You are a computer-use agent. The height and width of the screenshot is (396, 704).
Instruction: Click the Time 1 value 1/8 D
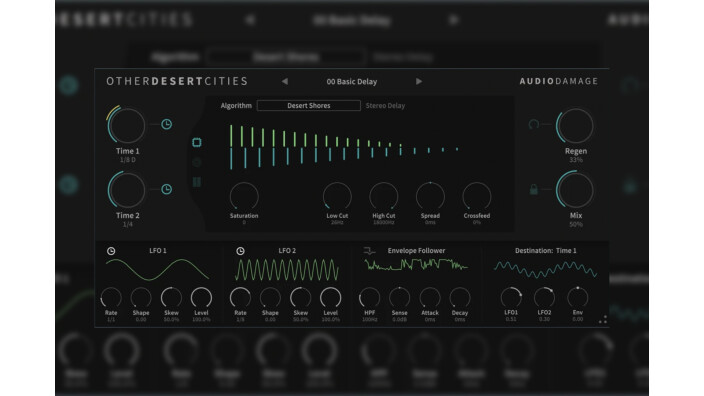point(128,160)
